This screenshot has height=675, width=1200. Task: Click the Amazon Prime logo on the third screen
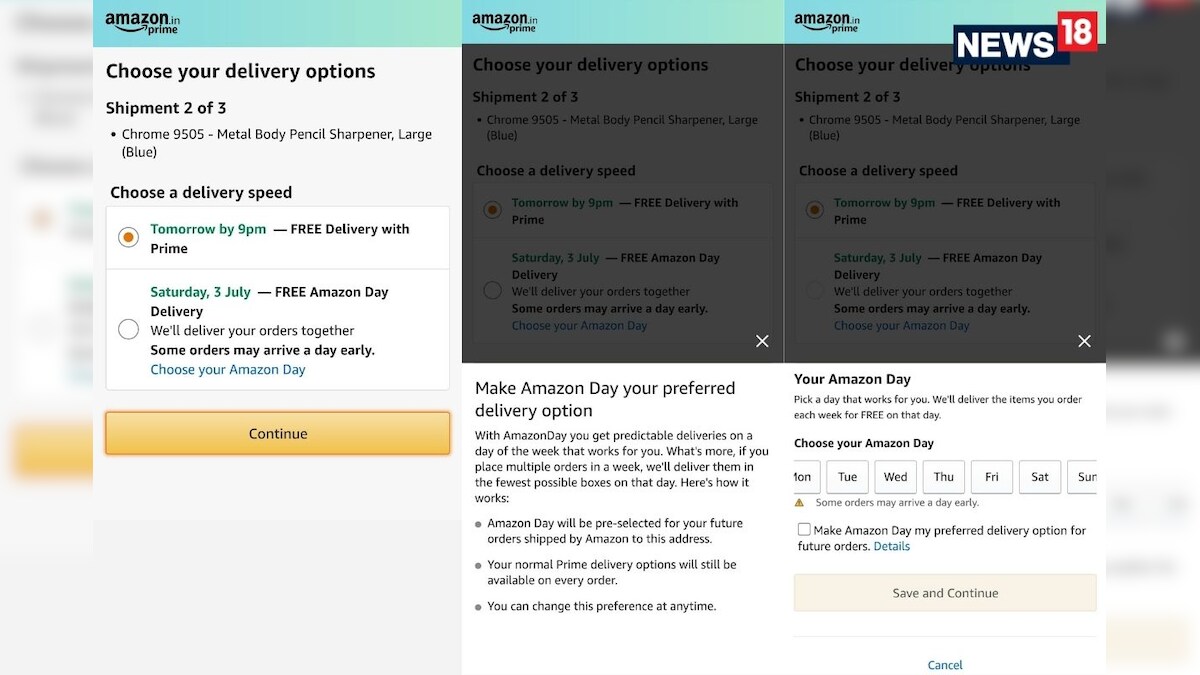pyautogui.click(x=827, y=21)
